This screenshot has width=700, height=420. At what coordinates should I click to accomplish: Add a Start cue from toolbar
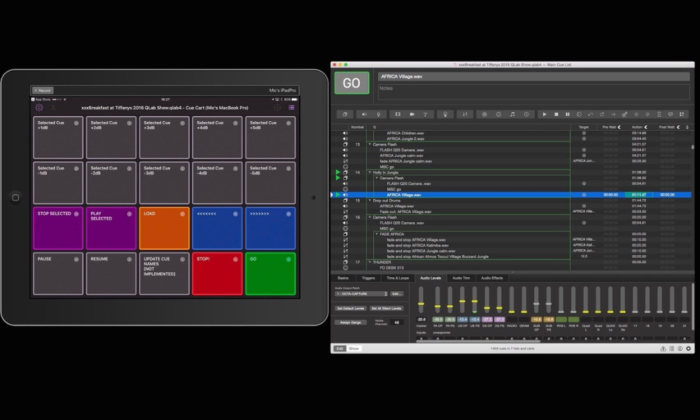[x=544, y=114]
